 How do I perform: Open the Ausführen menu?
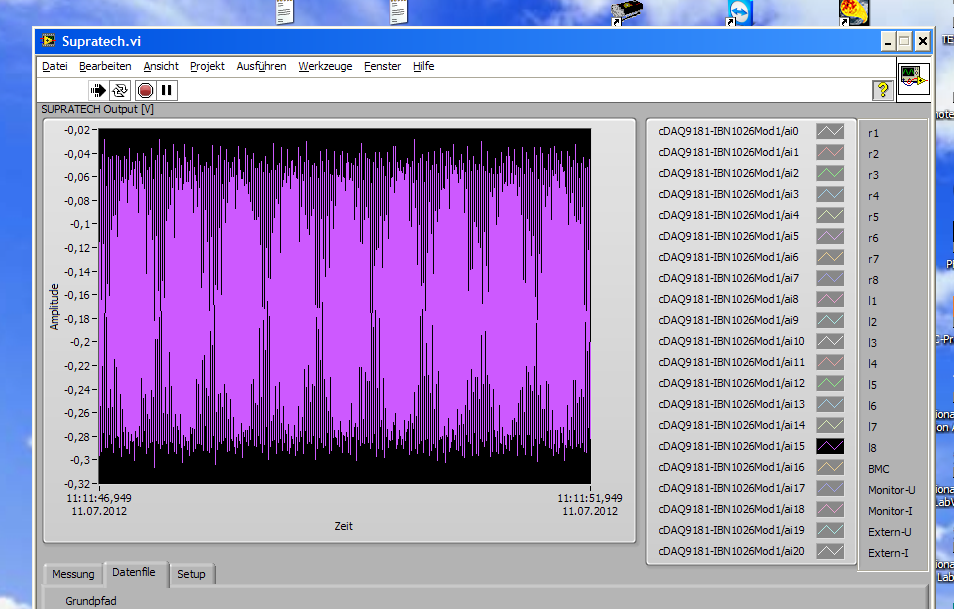pyautogui.click(x=262, y=66)
